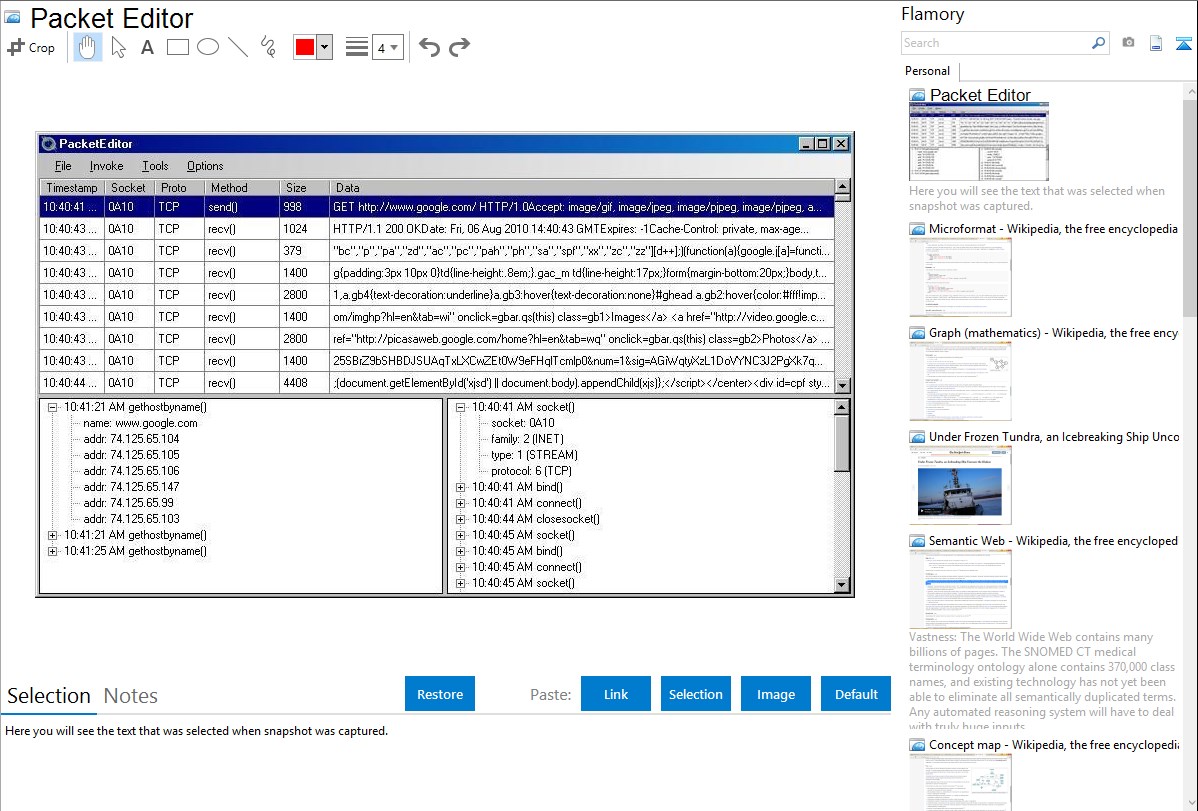Open the Microformat Wikipedia snapshot thumbnail
The width and height of the screenshot is (1198, 811).
click(960, 277)
